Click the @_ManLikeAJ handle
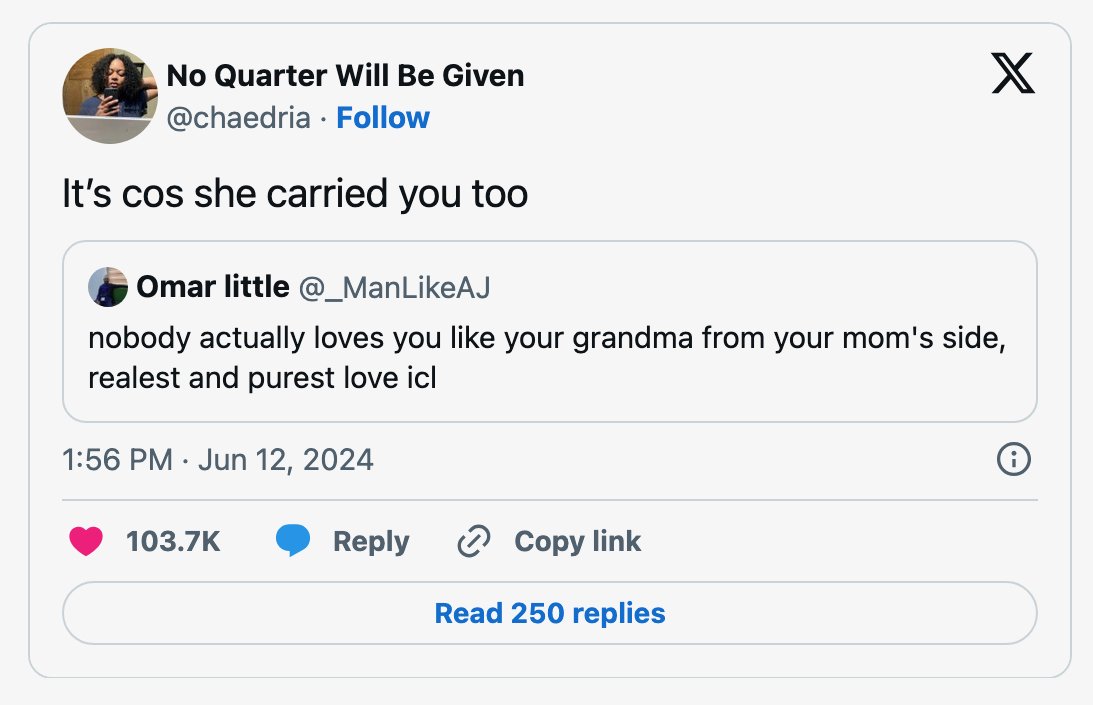Screen dimensions: 1093x705 tap(395, 287)
